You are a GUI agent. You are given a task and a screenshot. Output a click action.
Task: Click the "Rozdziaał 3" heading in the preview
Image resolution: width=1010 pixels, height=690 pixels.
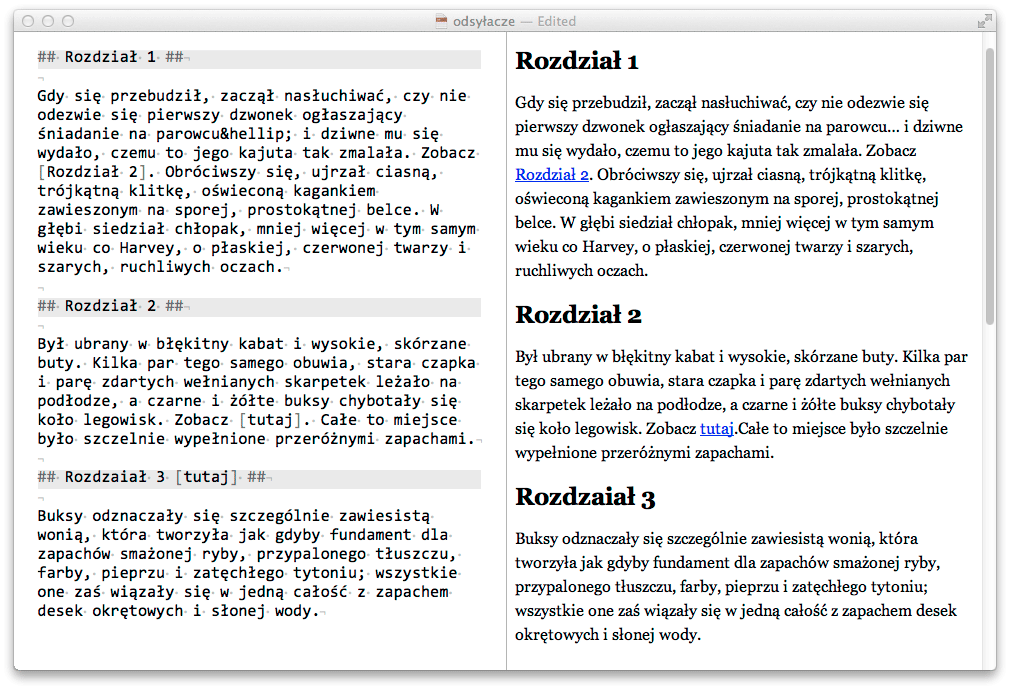click(x=585, y=497)
